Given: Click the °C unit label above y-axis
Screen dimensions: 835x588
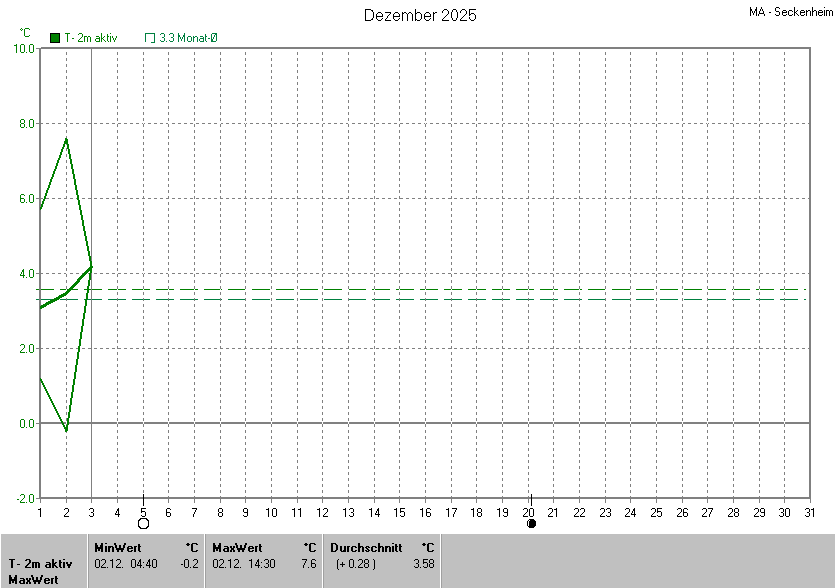Looking at the screenshot, I should 25,32.
